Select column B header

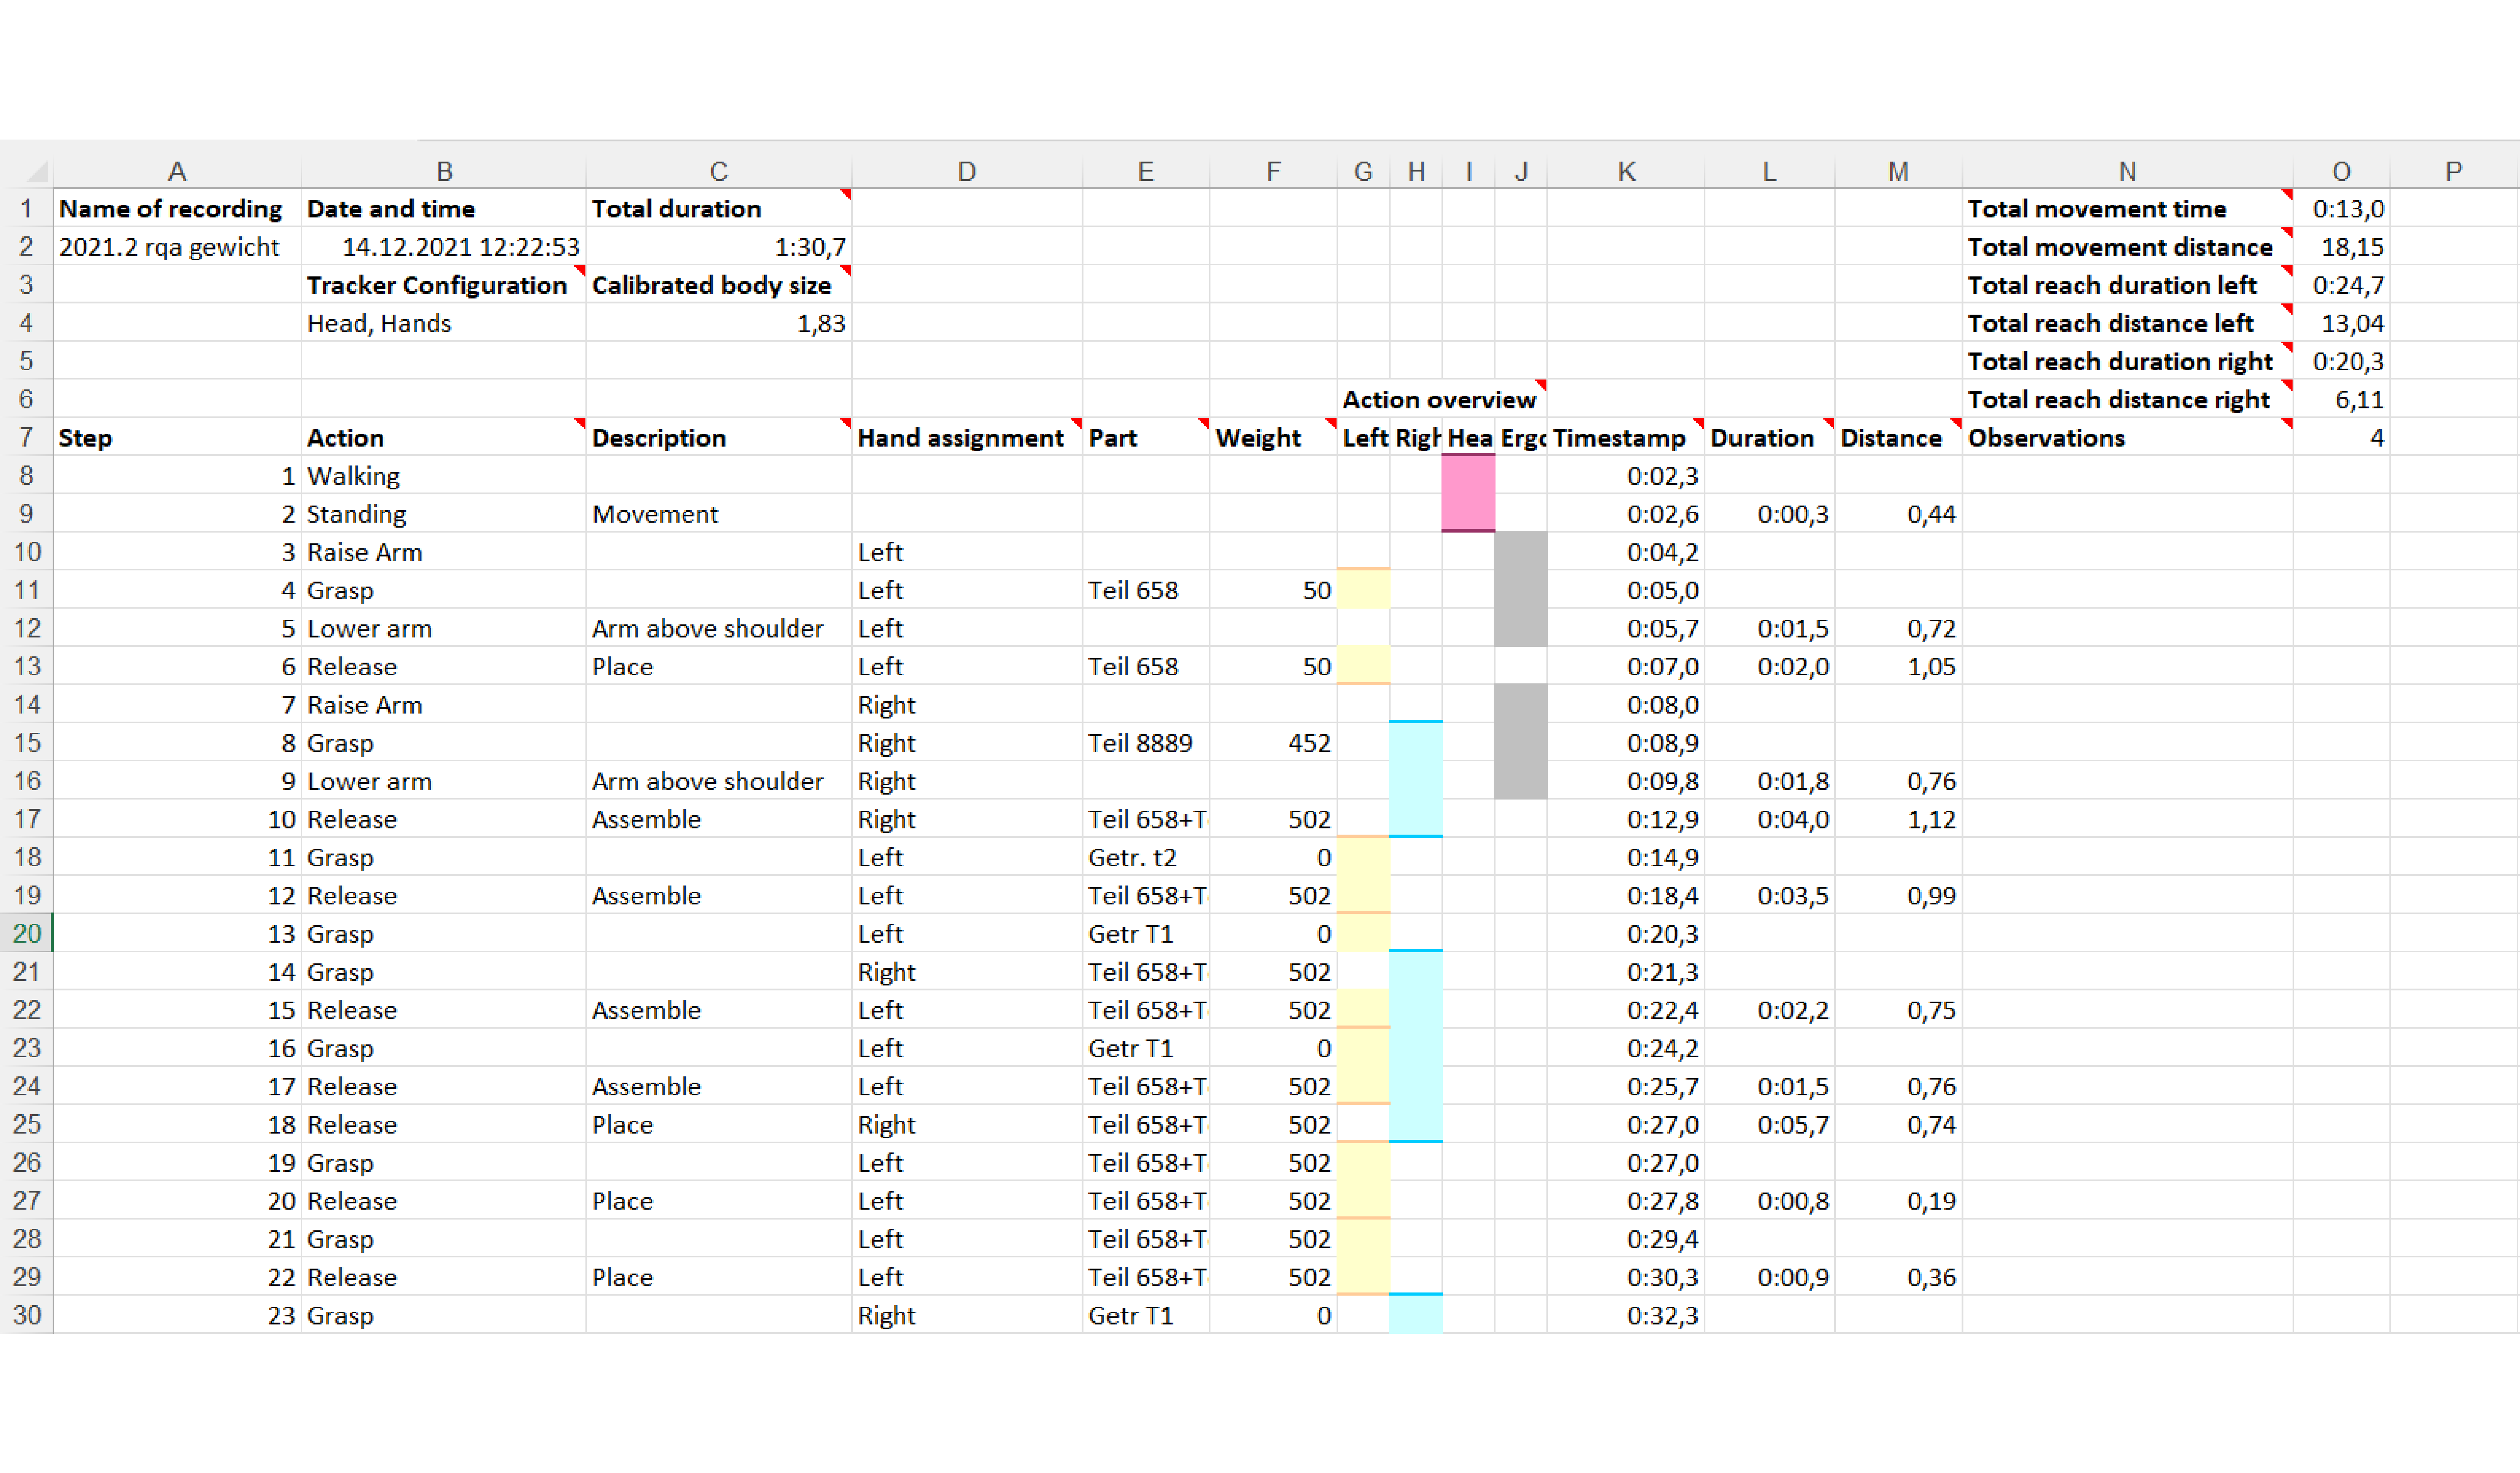[x=444, y=172]
